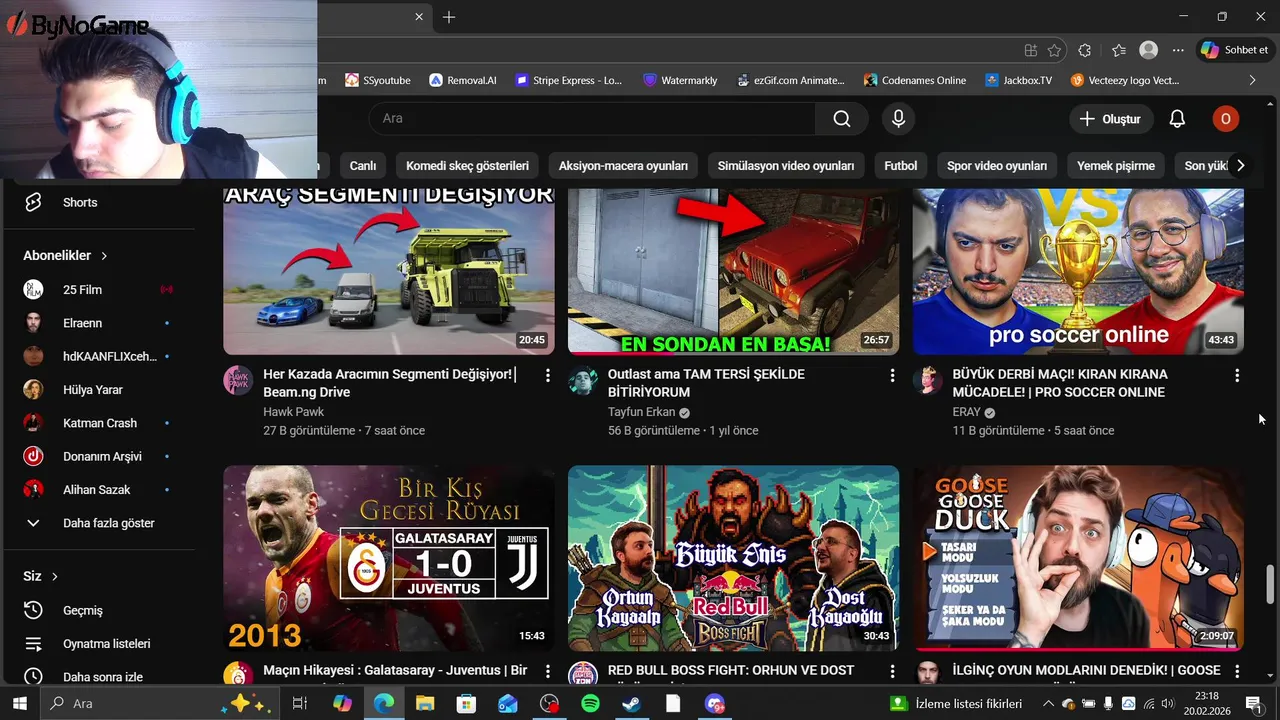Start voice search with the microphone icon
The image size is (1280, 720).
click(898, 119)
